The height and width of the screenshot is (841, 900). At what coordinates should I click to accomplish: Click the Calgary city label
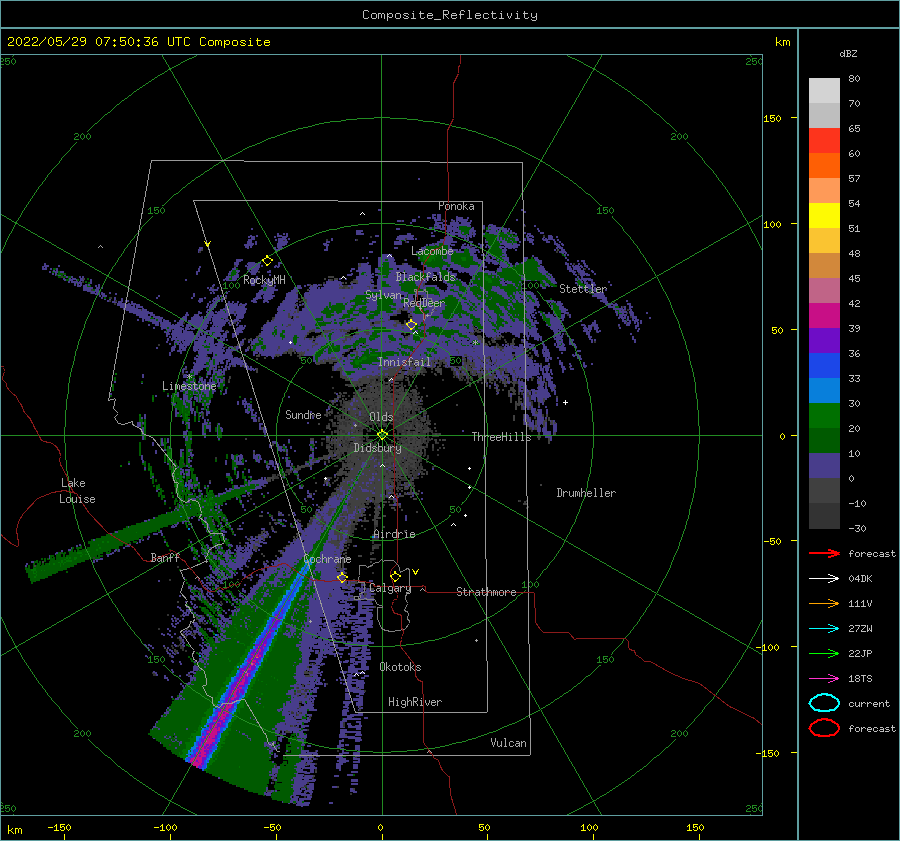pyautogui.click(x=390, y=588)
